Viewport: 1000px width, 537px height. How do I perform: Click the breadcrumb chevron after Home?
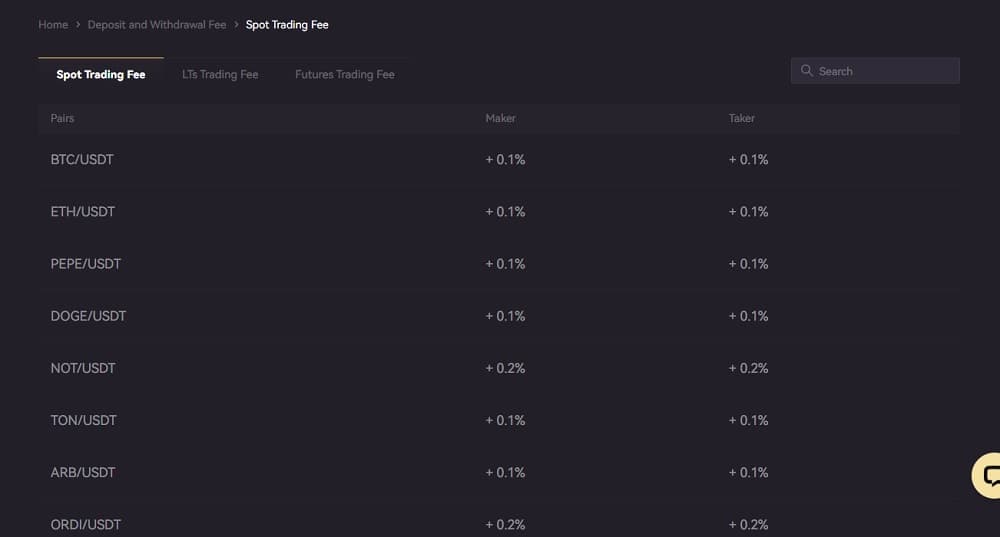(78, 24)
